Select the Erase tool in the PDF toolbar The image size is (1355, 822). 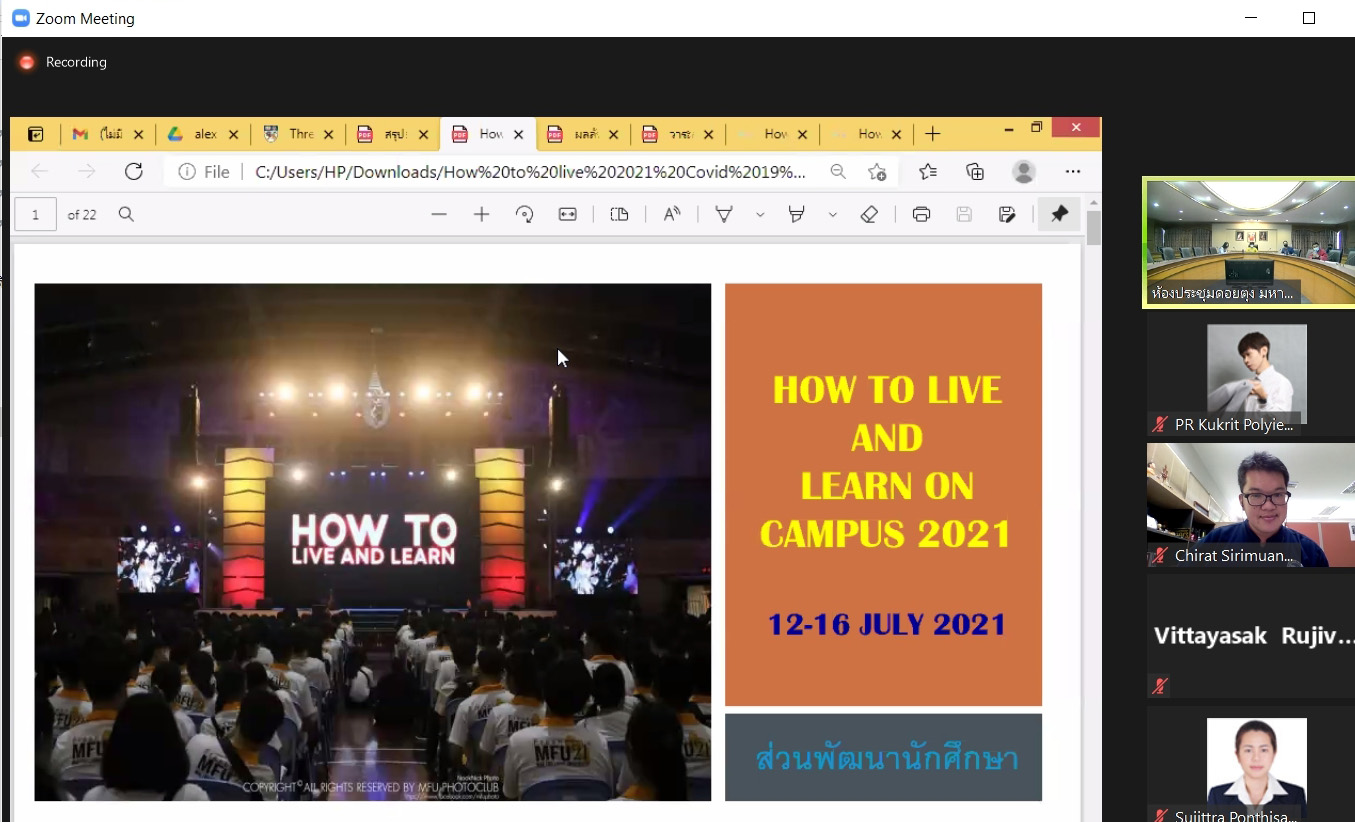coord(869,213)
